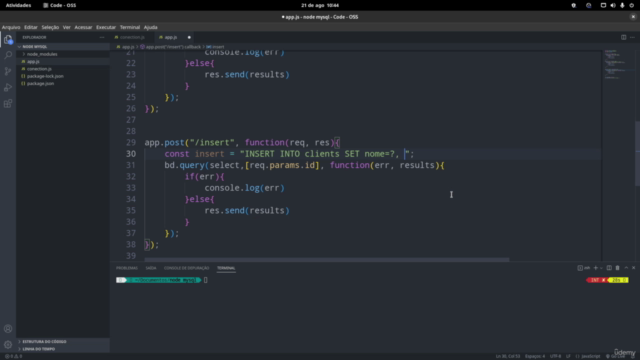
Task: Click the insert breadcrumb segment
Action: (215, 47)
